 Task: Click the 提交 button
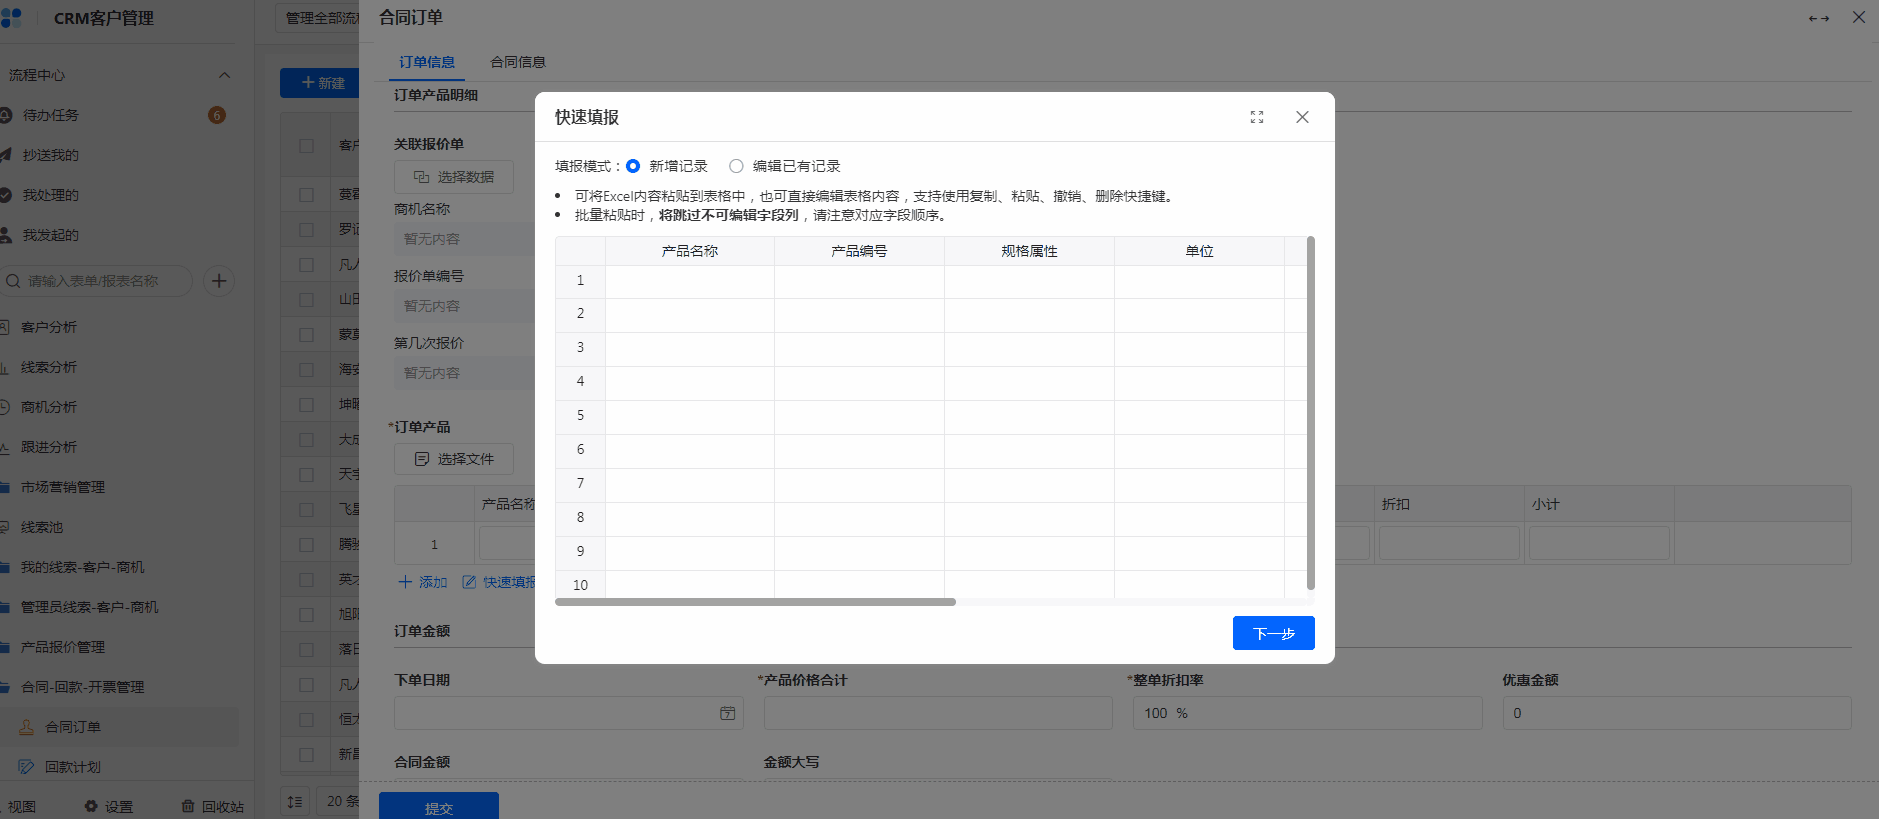coord(438,807)
